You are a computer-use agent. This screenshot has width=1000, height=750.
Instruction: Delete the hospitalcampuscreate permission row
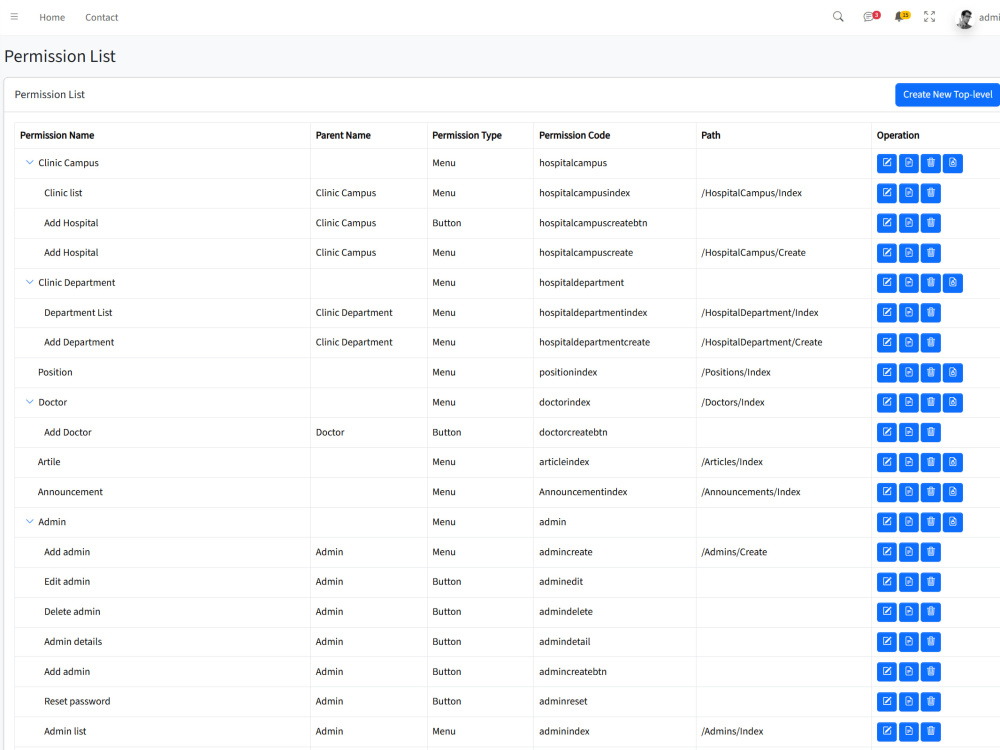coord(930,253)
